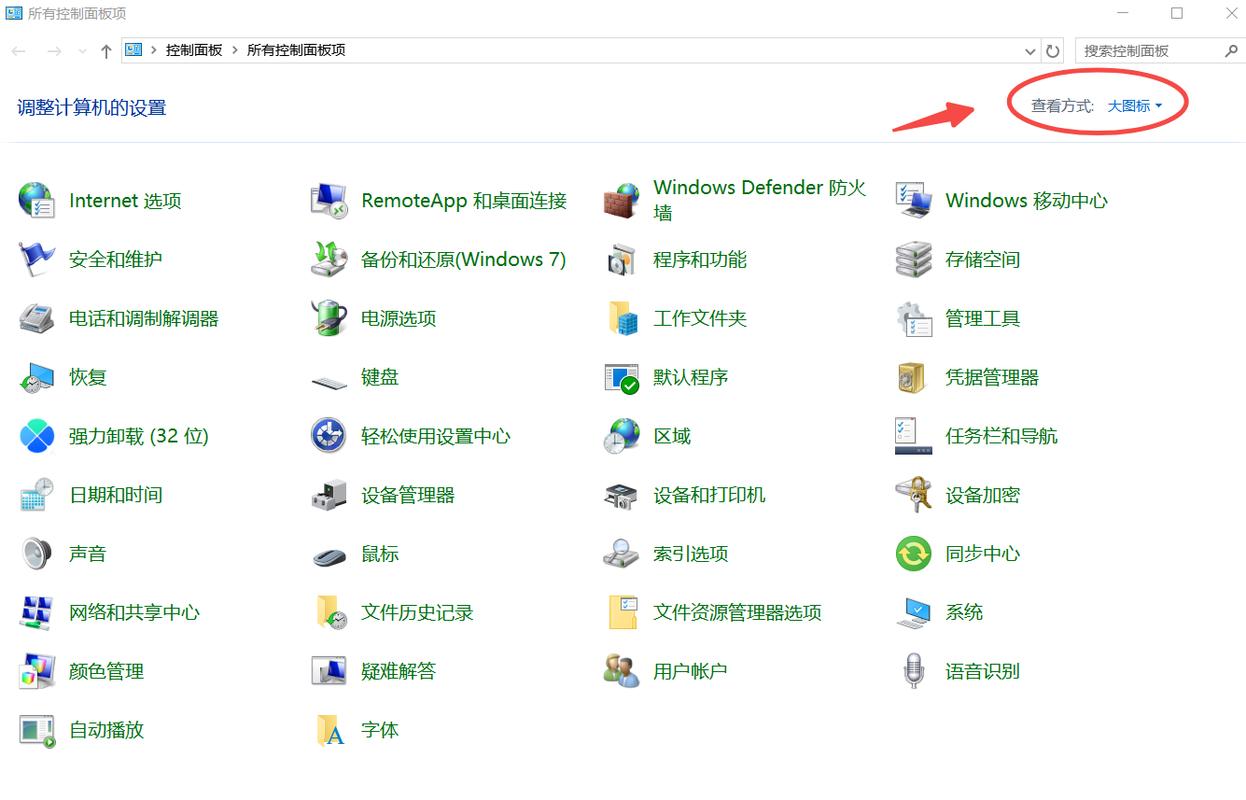1246x800 pixels.
Task: Select the 所有控制面板项 breadcrumb segment
Action: coord(296,50)
